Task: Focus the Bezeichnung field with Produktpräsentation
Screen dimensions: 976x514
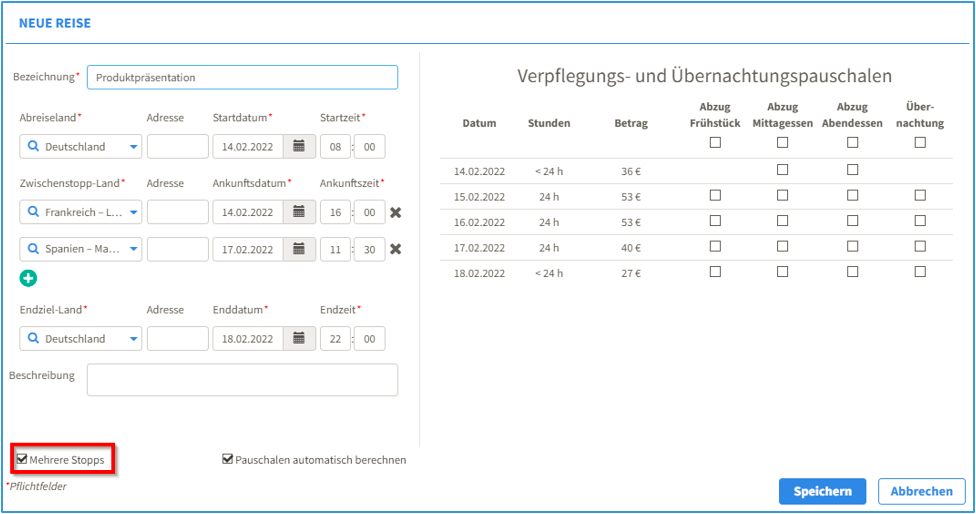Action: click(x=242, y=77)
